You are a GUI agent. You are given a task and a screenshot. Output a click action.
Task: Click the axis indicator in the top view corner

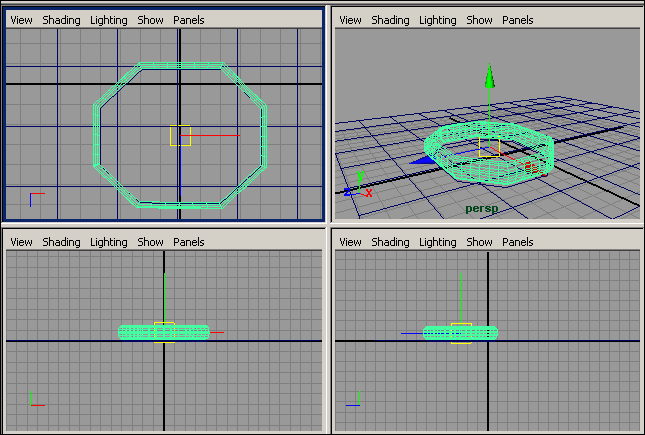click(x=37, y=200)
